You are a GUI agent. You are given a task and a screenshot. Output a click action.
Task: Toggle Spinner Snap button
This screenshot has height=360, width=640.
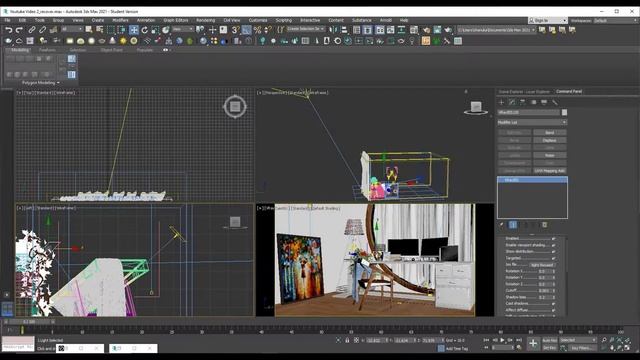pos(268,30)
